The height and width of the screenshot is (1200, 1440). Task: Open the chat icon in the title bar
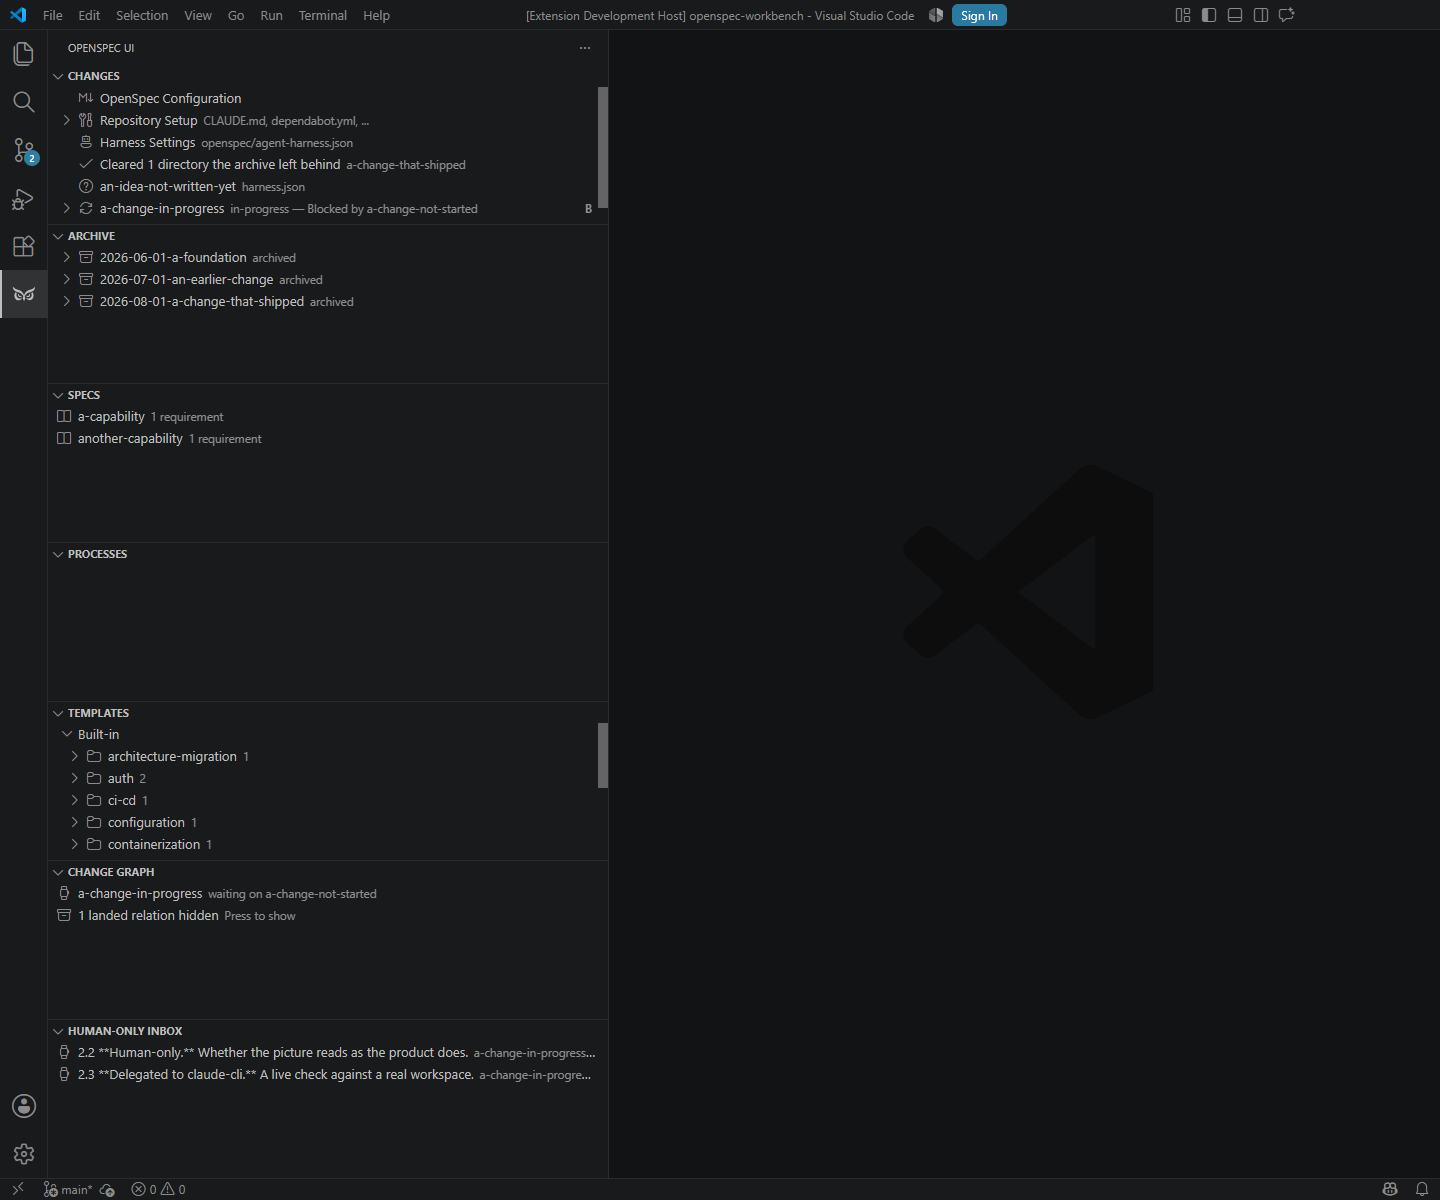click(x=1287, y=15)
